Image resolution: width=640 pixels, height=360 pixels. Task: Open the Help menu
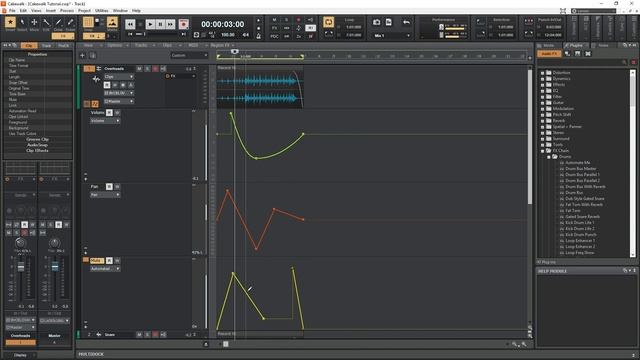coord(136,11)
